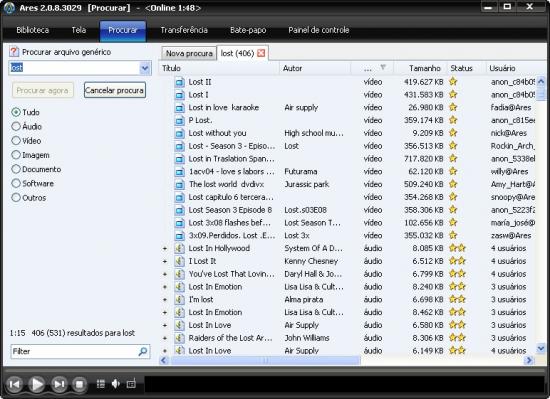This screenshot has width=550, height=399.
Task: Click video icon of Lost in love karaoke
Action: pos(179,108)
